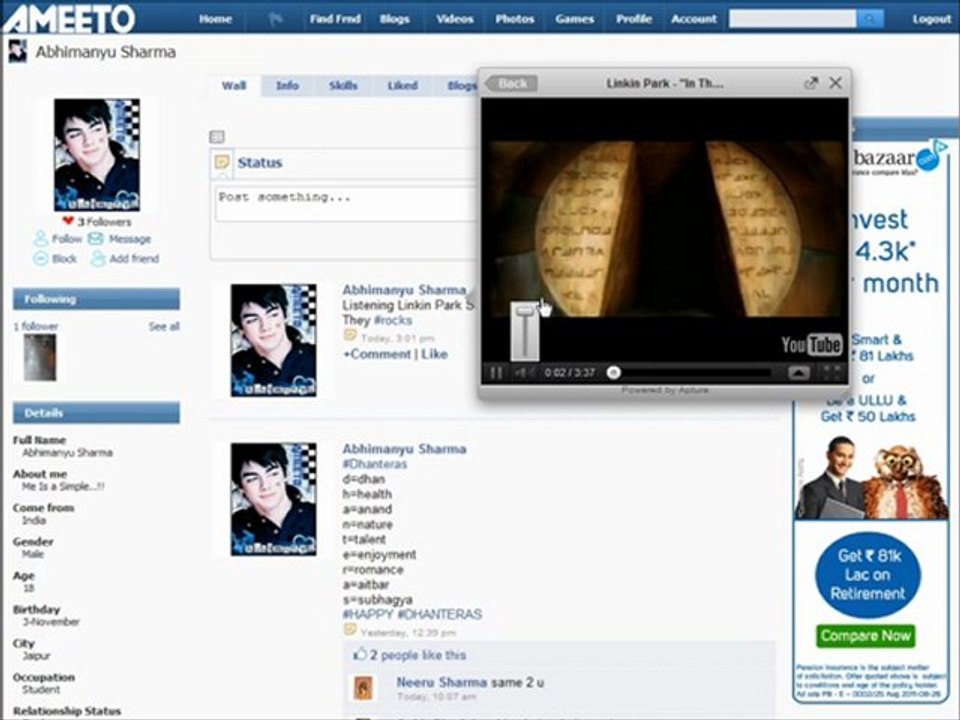Screen dimensions: 960x720
Task: Click avatar on the Linkin Park post
Action: point(274,340)
